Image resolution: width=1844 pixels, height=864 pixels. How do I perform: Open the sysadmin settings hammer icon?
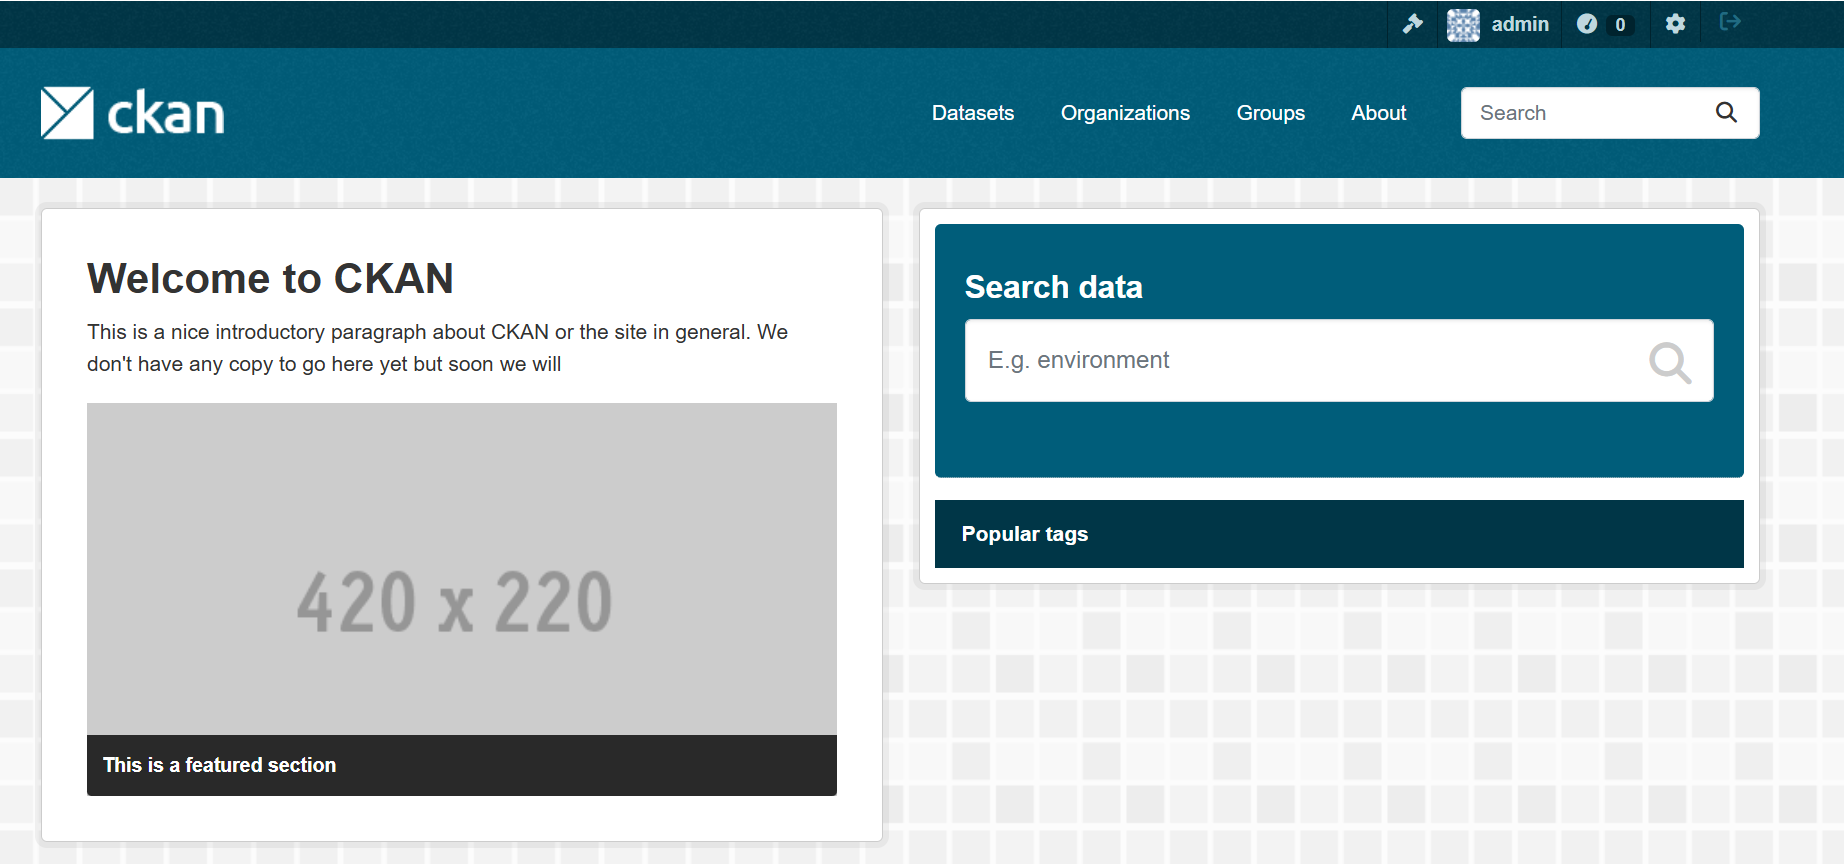(1412, 24)
